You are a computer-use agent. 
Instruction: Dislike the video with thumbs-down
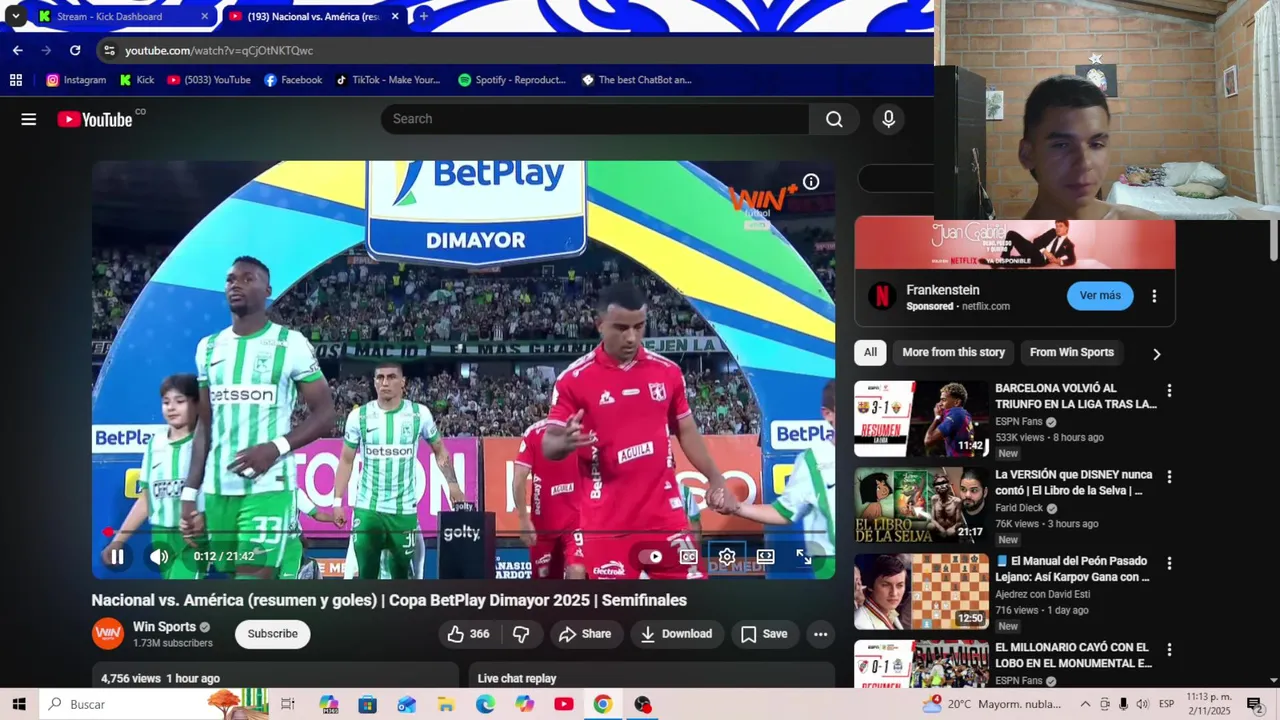(521, 634)
